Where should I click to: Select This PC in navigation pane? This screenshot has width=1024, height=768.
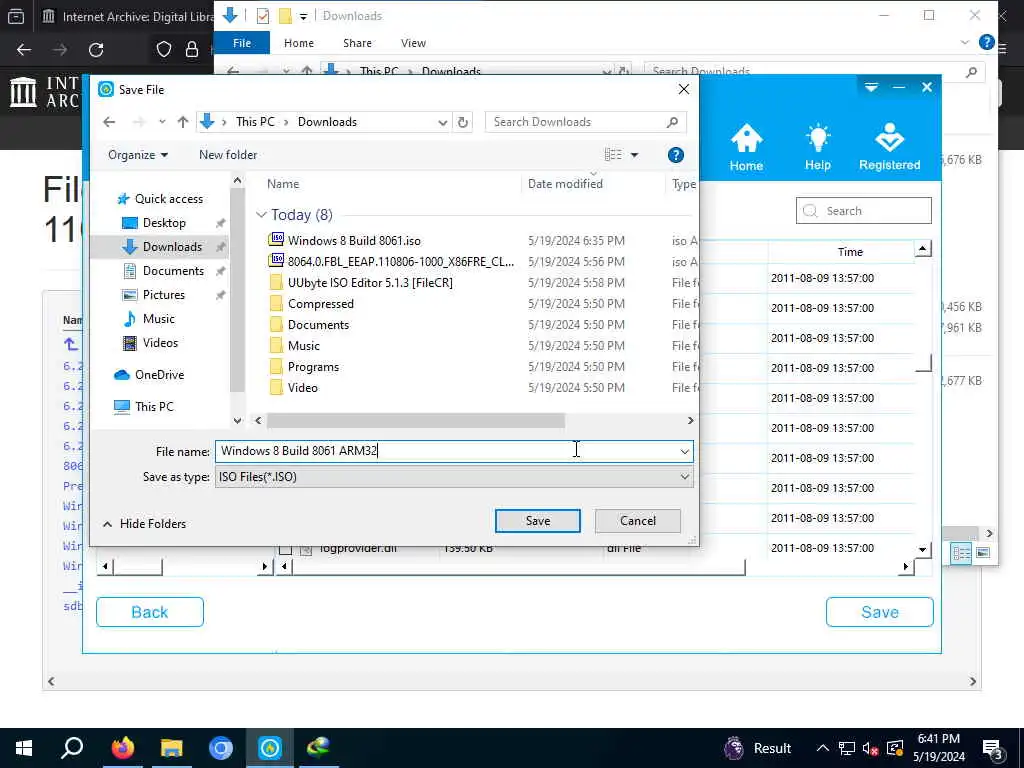(154, 406)
